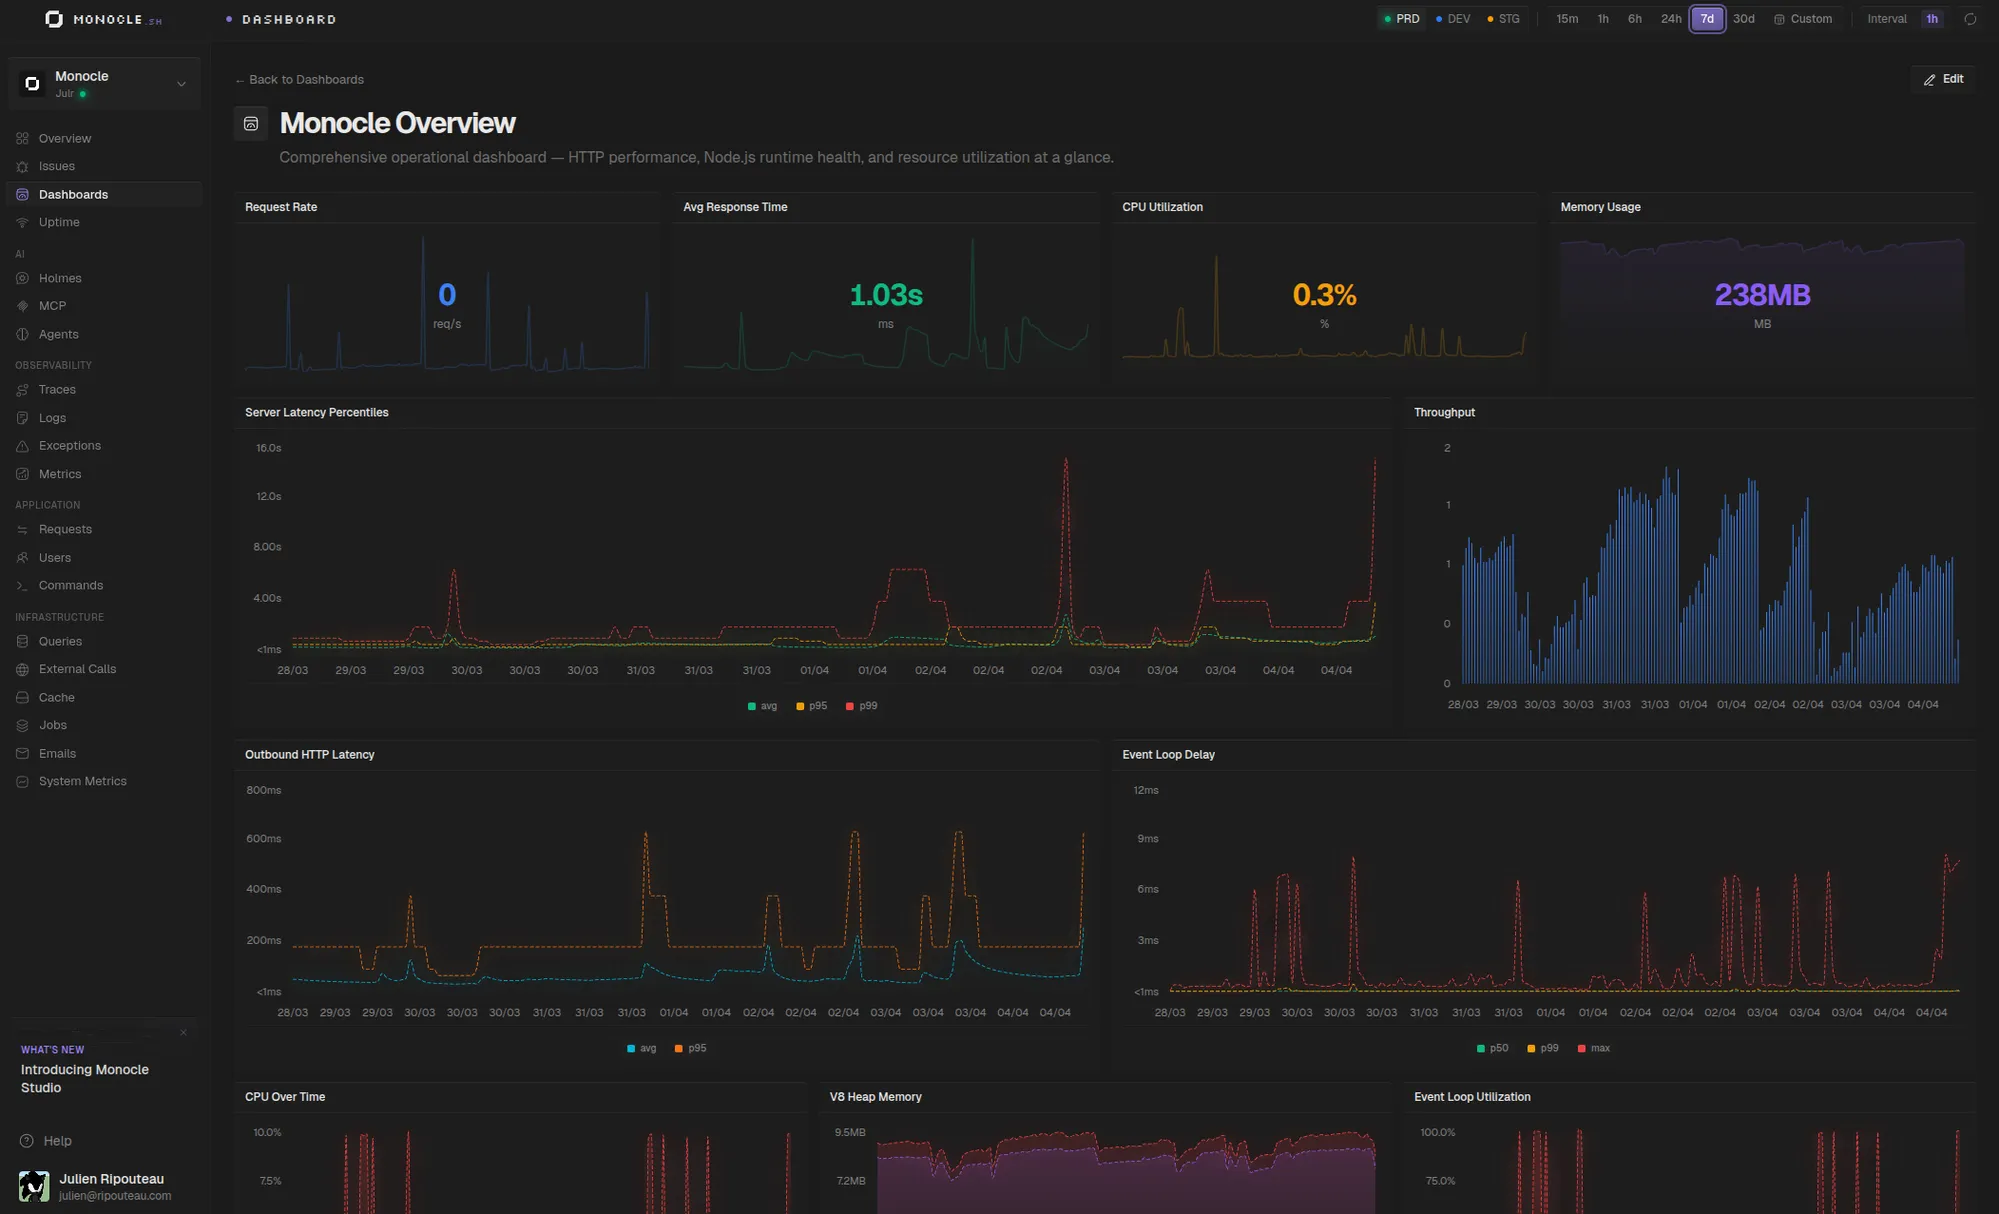Screen dimensions: 1999x1214
Task: Click the Cache infrastructure icon
Action: (23, 697)
